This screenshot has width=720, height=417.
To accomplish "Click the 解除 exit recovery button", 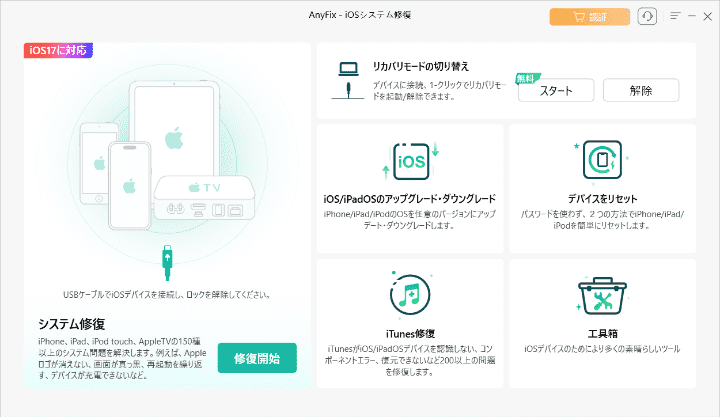I will (641, 90).
